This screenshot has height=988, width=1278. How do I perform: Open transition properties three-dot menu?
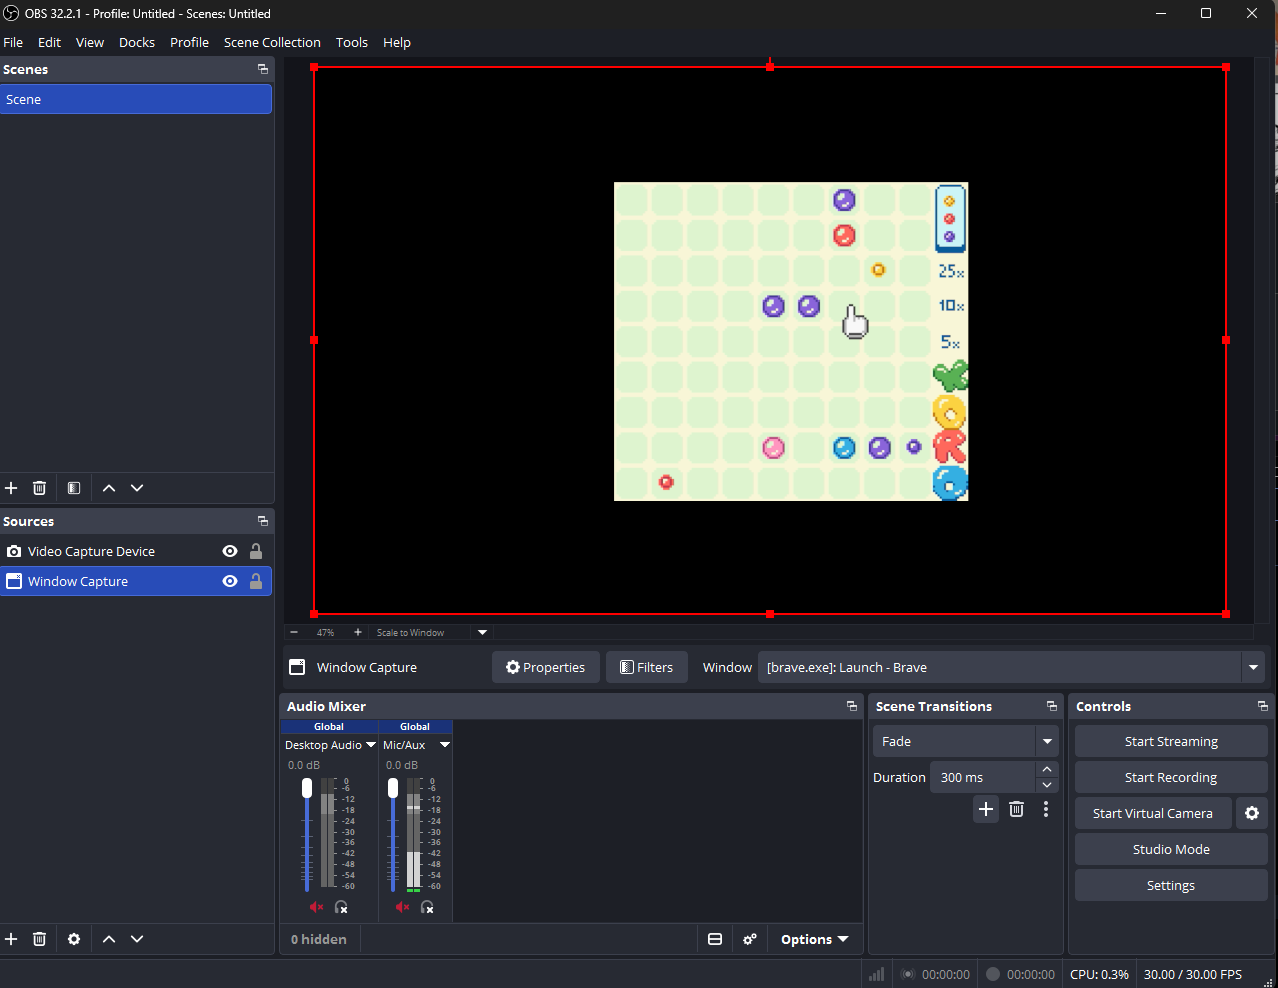tap(1046, 809)
